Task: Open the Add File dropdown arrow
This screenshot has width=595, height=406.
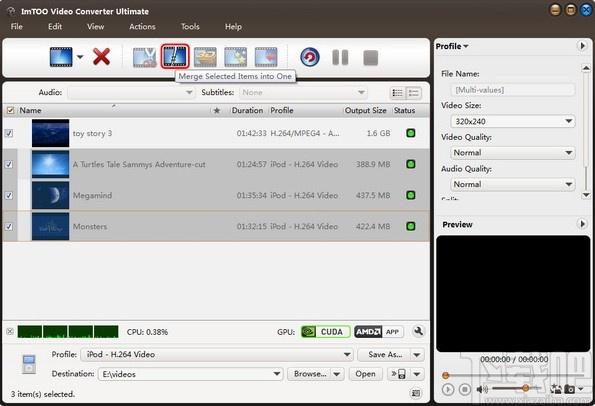Action: (80, 57)
